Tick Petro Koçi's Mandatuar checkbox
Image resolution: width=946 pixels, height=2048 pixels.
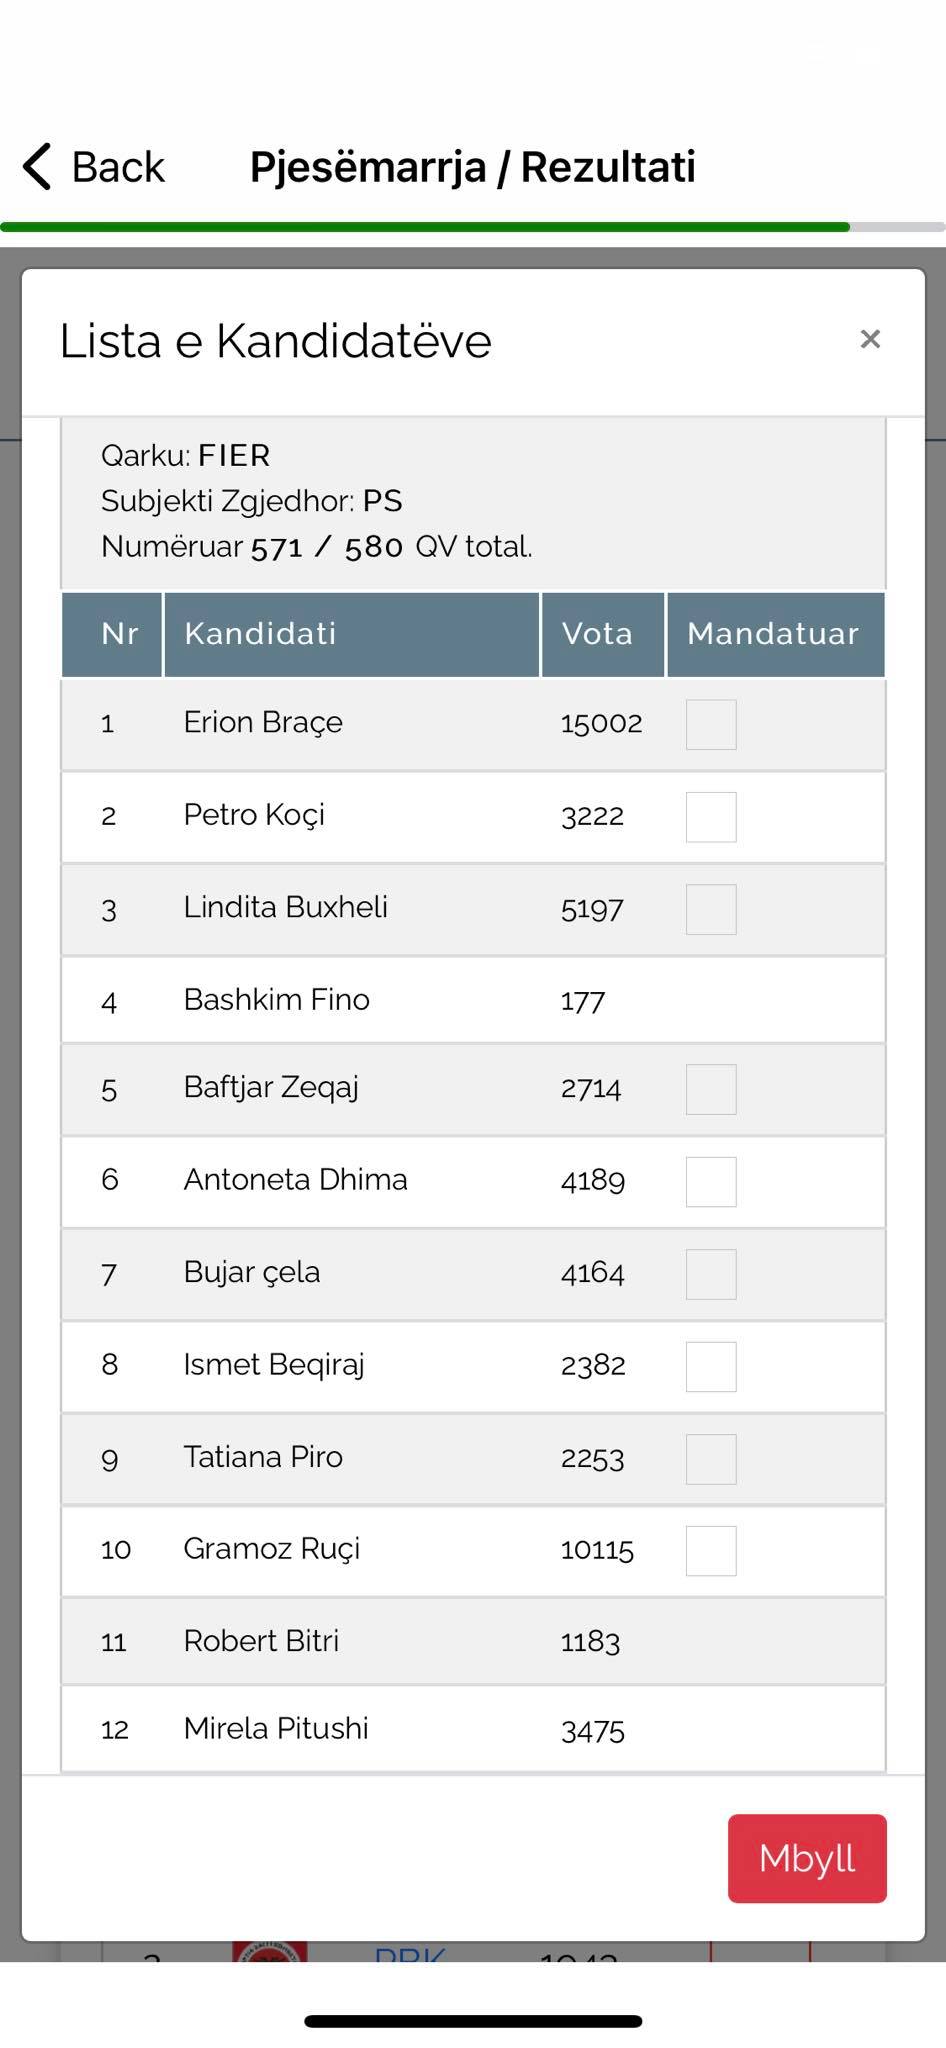click(x=711, y=817)
